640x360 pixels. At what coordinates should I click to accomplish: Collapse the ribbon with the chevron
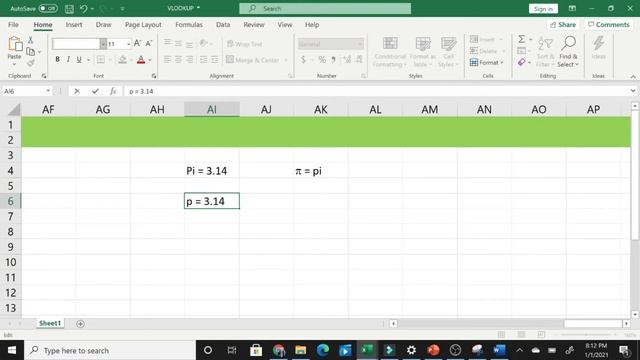(x=633, y=76)
